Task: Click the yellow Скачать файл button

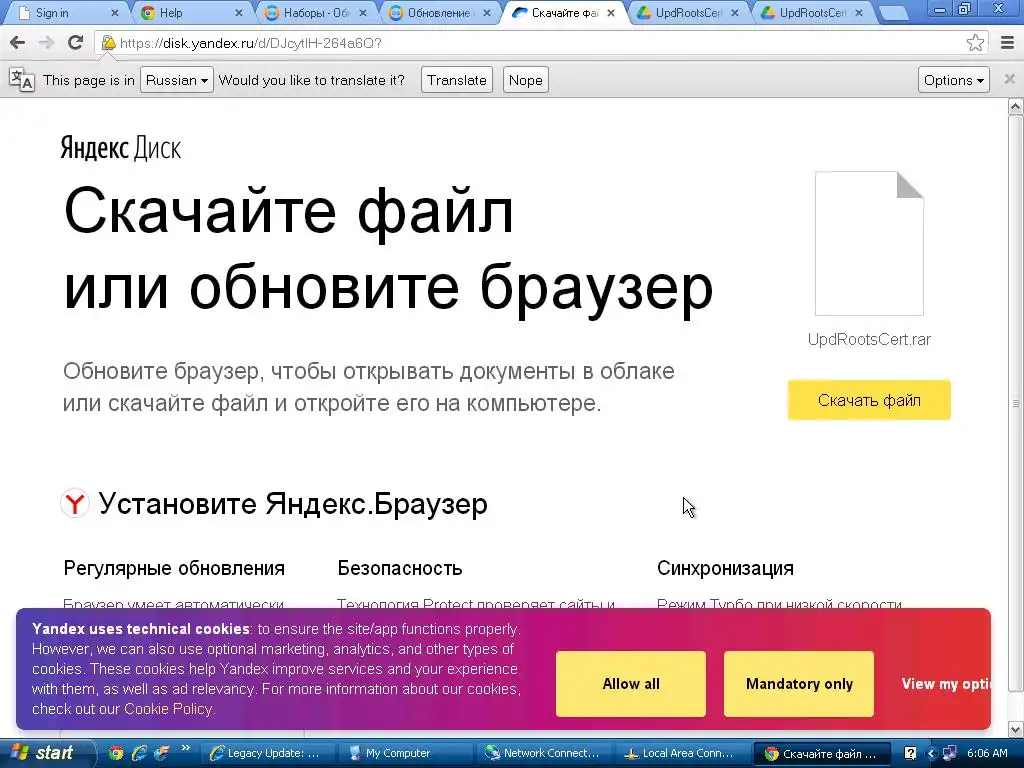Action: 869,400
